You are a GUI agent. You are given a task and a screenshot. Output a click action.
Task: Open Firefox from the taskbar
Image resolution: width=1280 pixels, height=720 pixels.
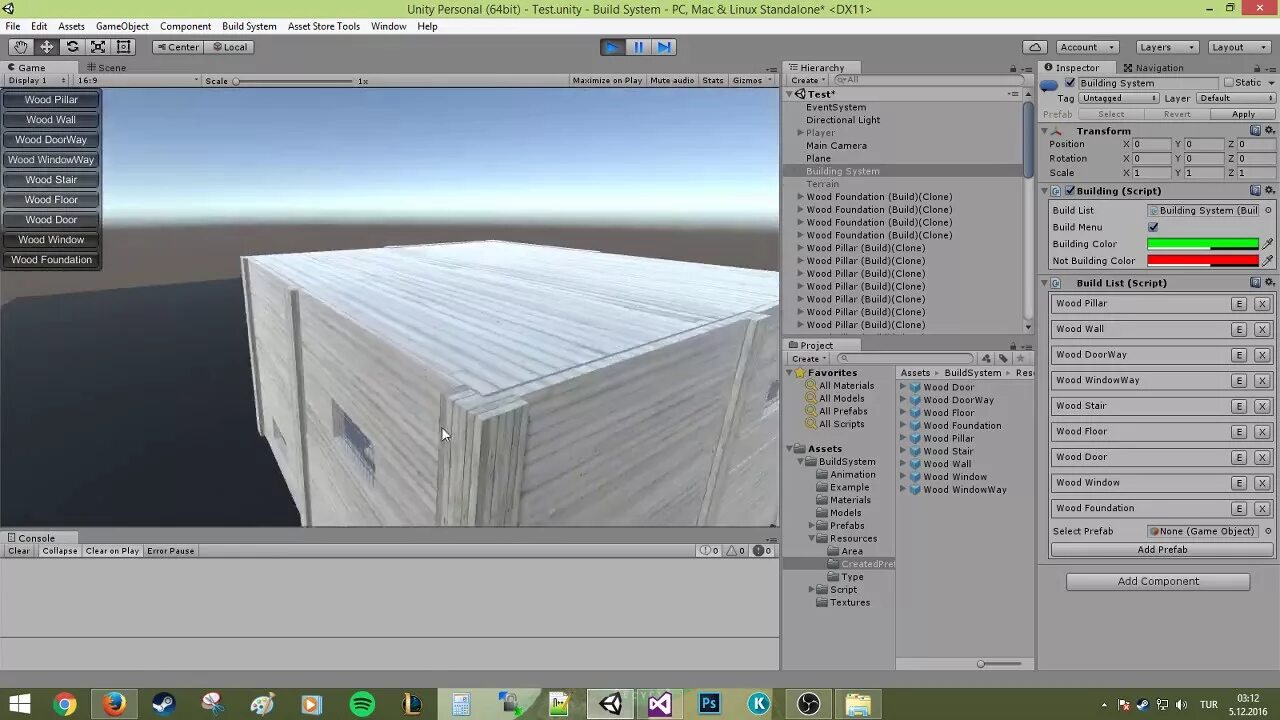[114, 704]
